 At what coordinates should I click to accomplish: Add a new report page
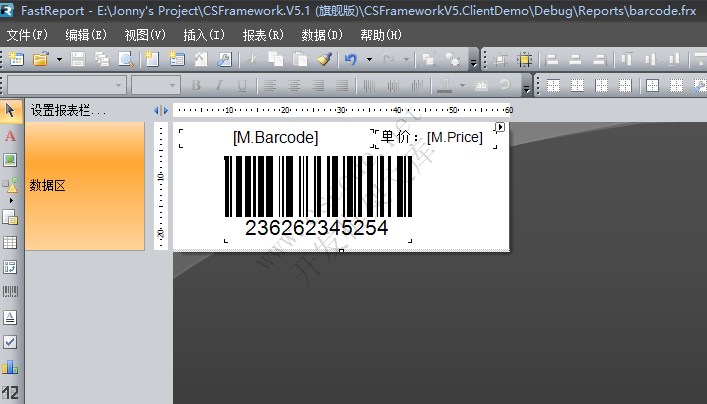[152, 59]
